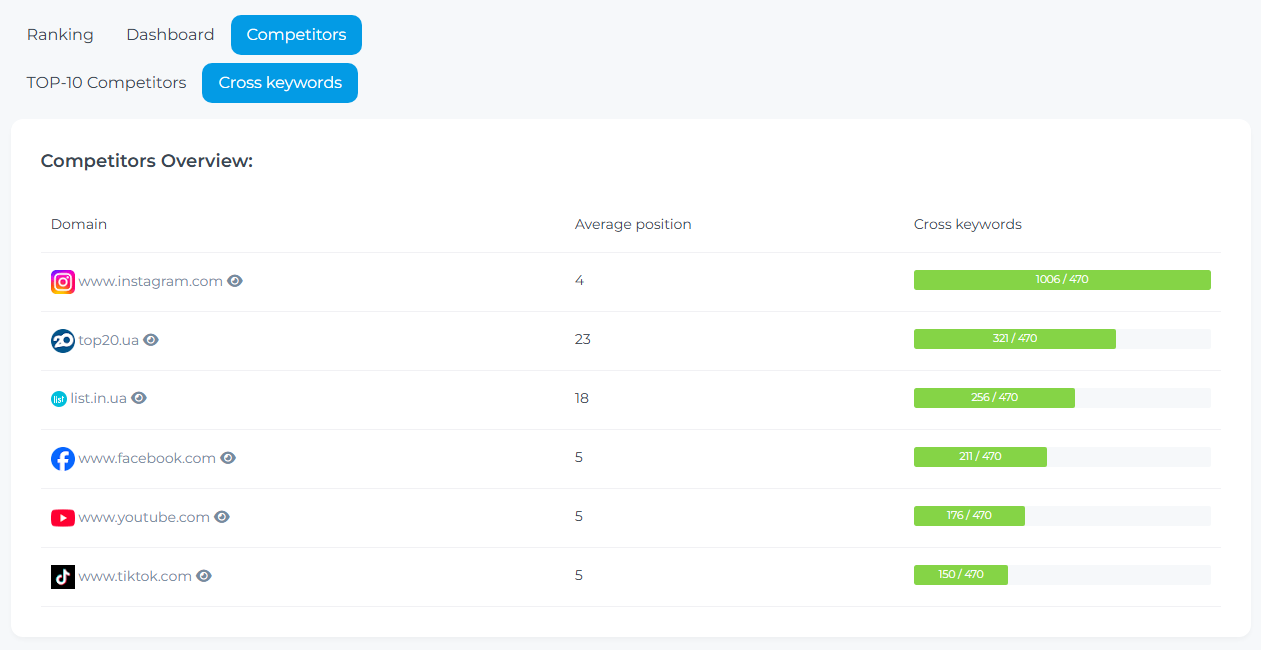Click the list.in.ua favicon icon

click(59, 399)
